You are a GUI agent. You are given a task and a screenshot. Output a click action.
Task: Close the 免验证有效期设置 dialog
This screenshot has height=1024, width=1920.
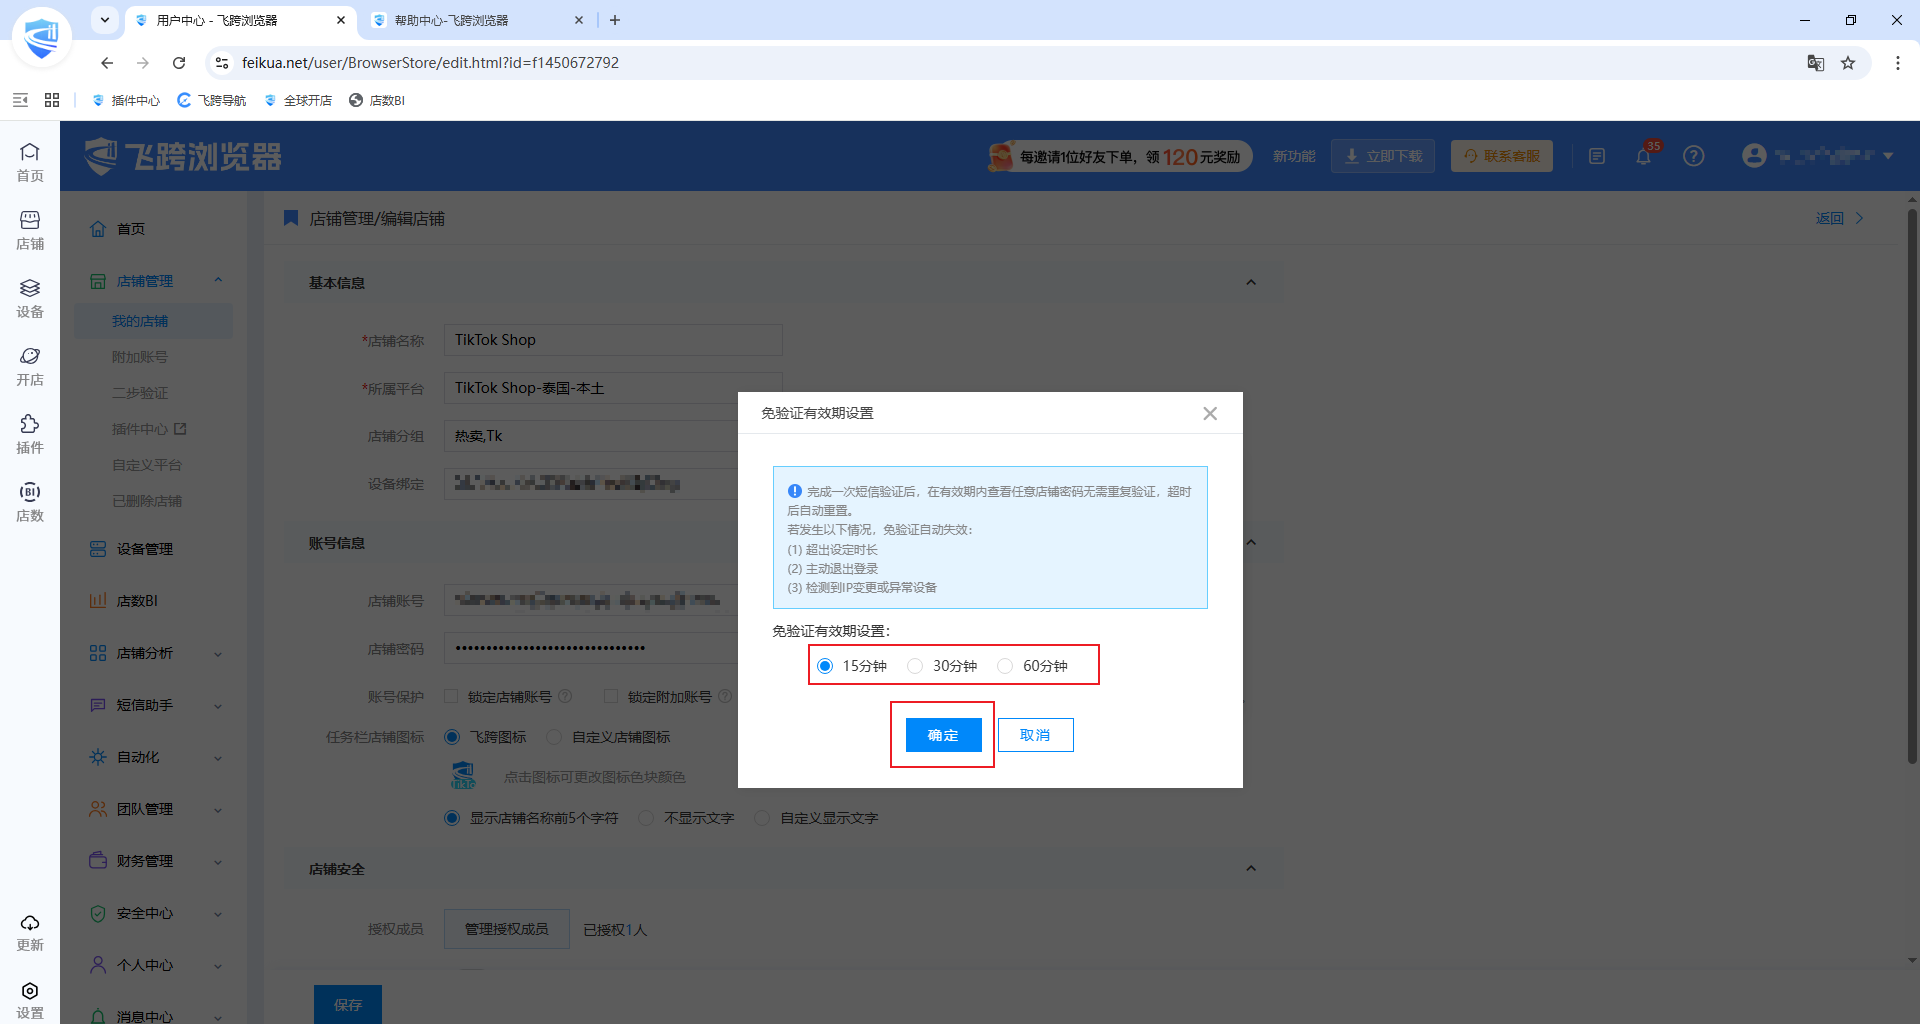pos(1210,413)
